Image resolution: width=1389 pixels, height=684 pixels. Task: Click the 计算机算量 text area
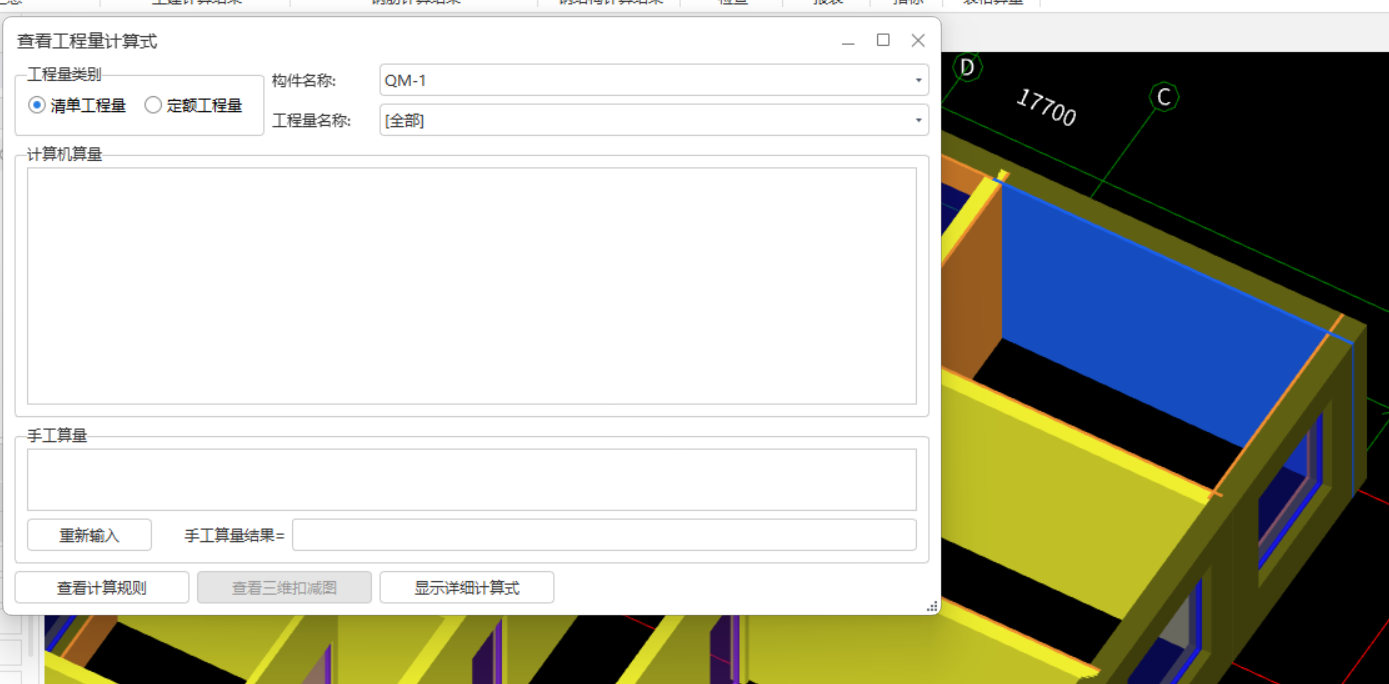coord(472,286)
